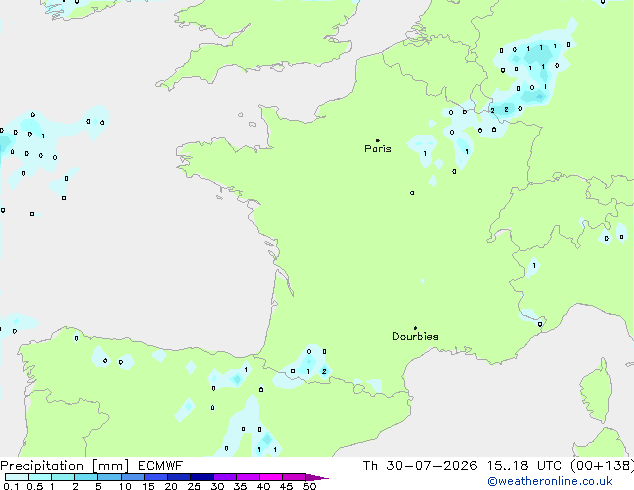Pick the 5–10 mm legend color

(x=109, y=477)
